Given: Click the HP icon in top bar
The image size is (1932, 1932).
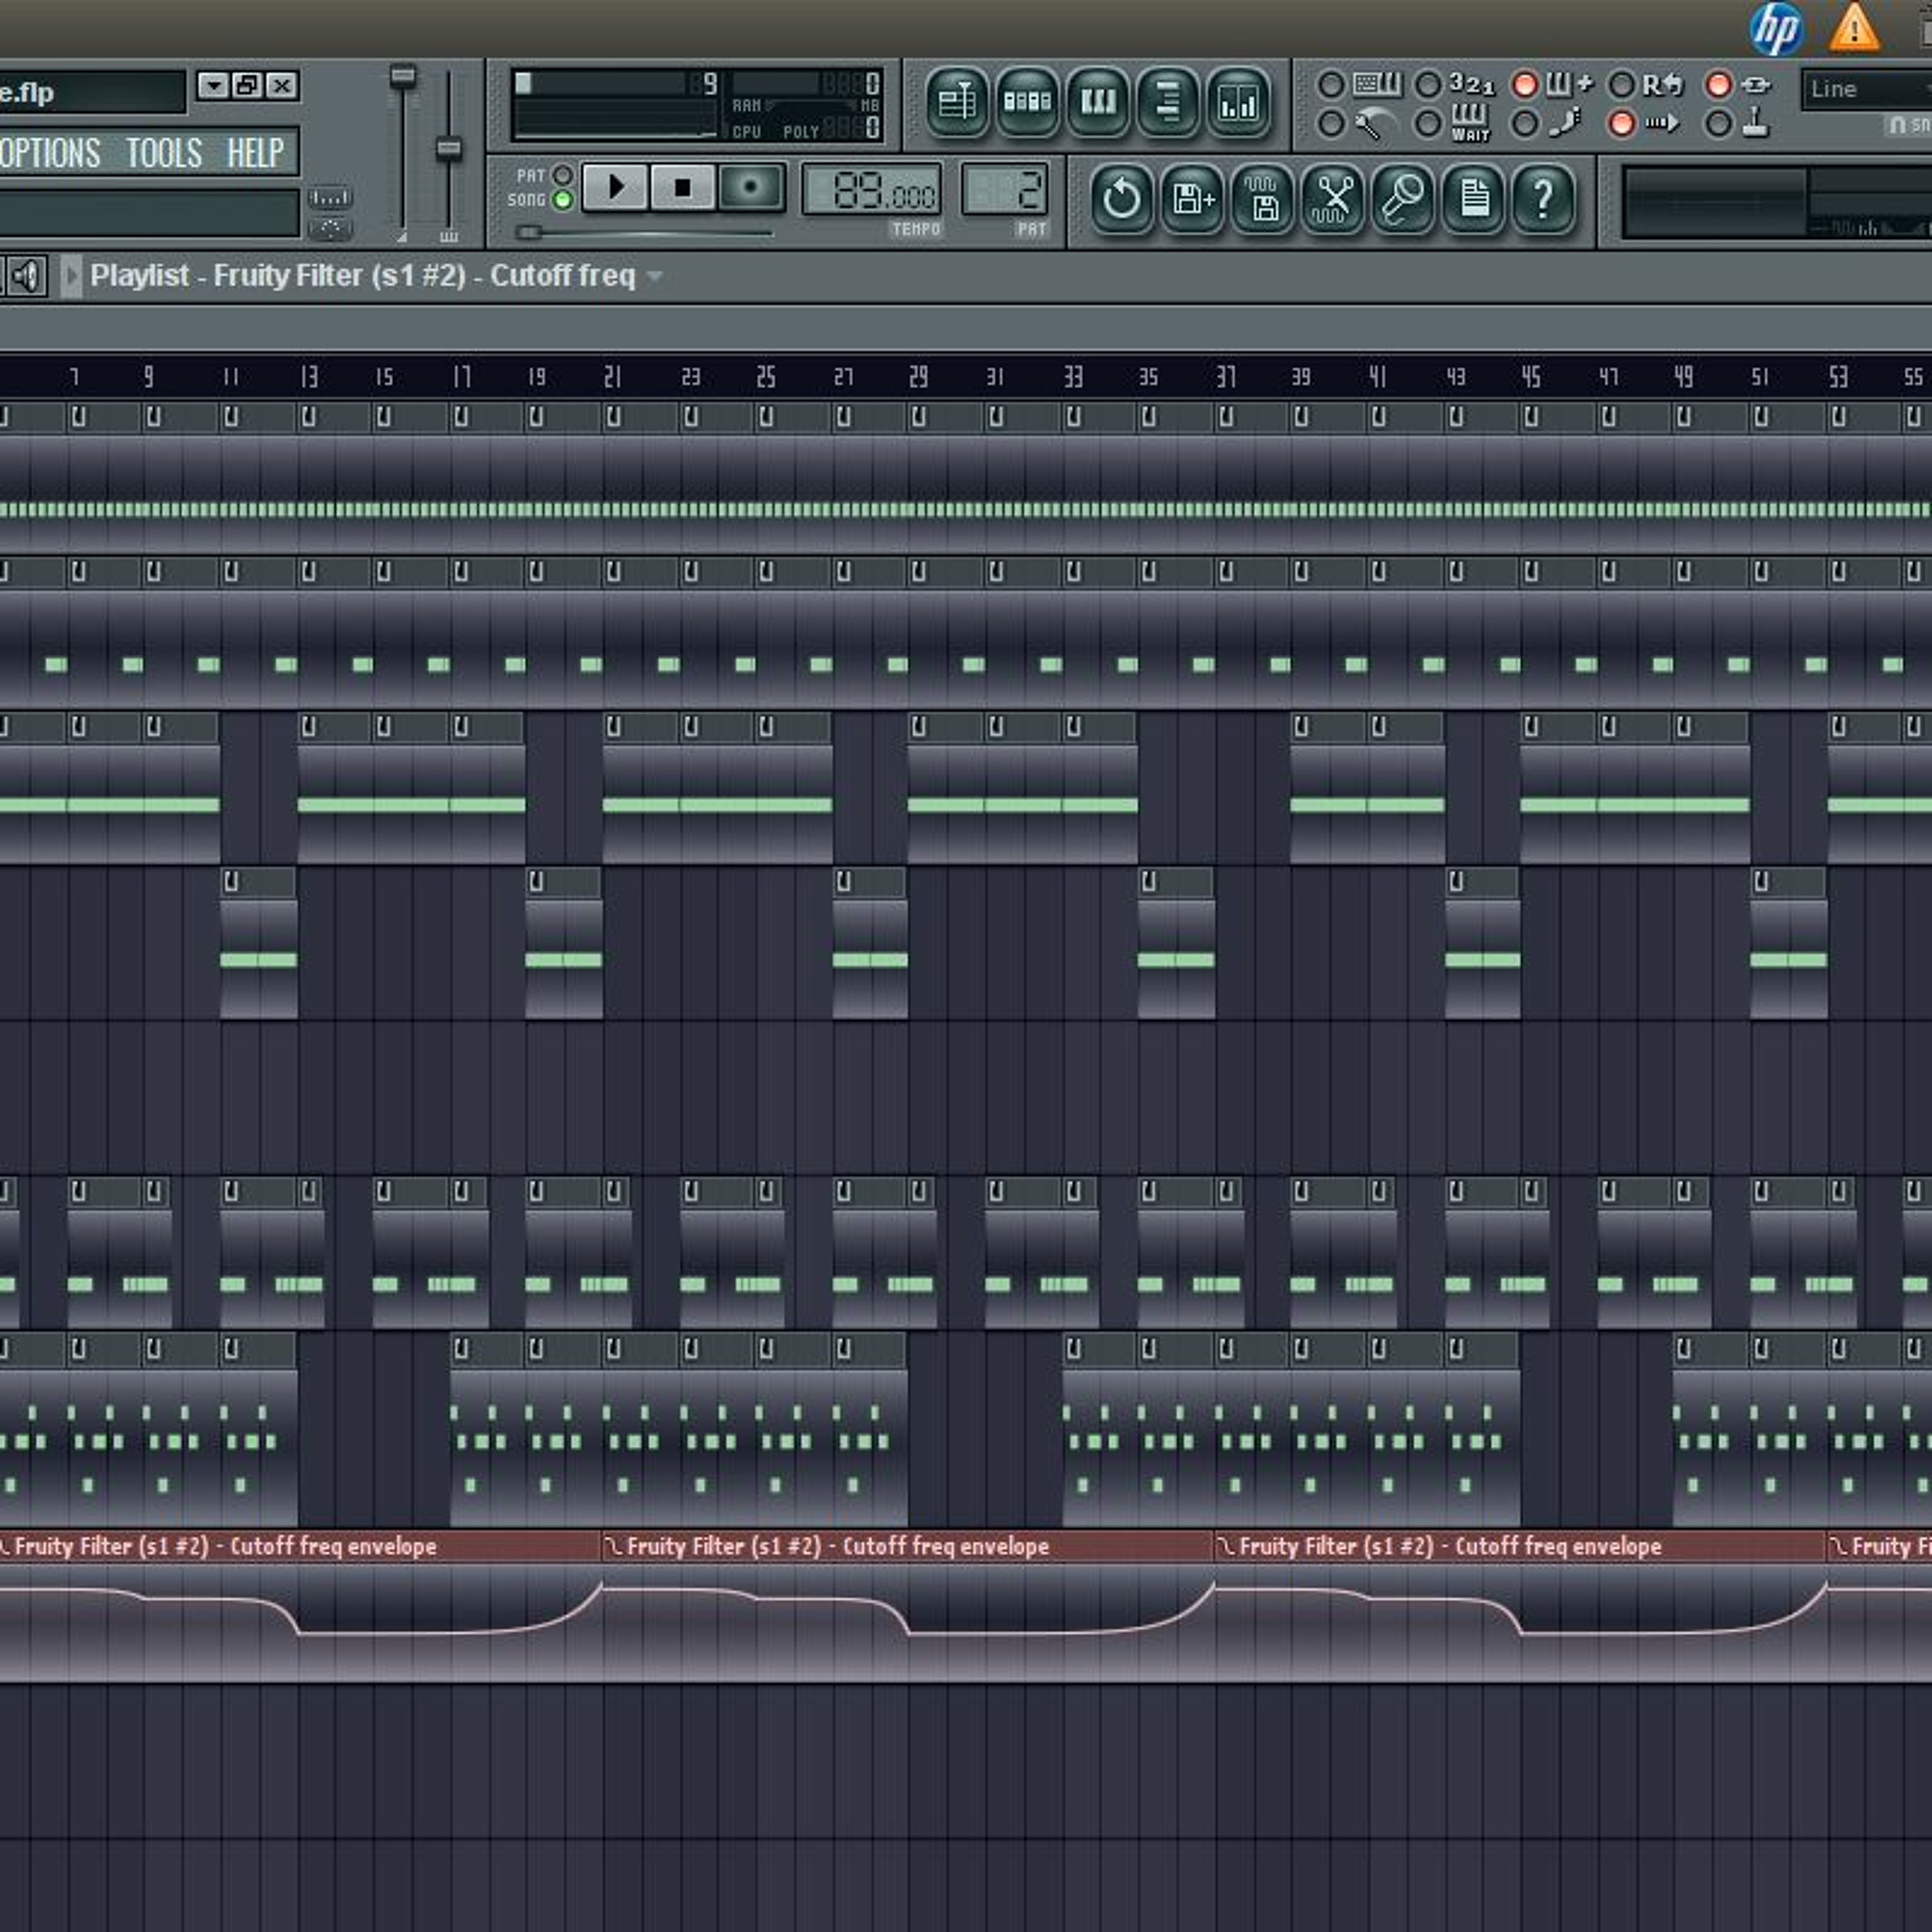Looking at the screenshot, I should [1777, 29].
